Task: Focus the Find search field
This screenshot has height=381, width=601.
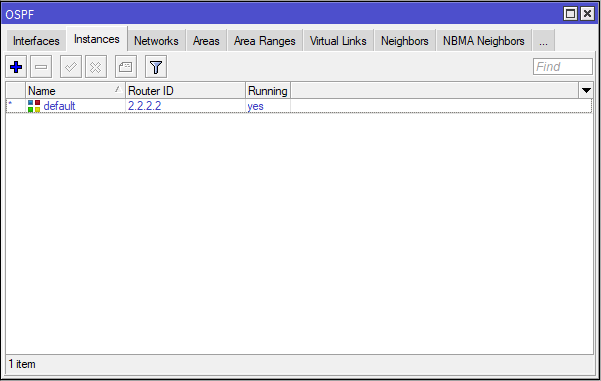Action: tap(563, 67)
